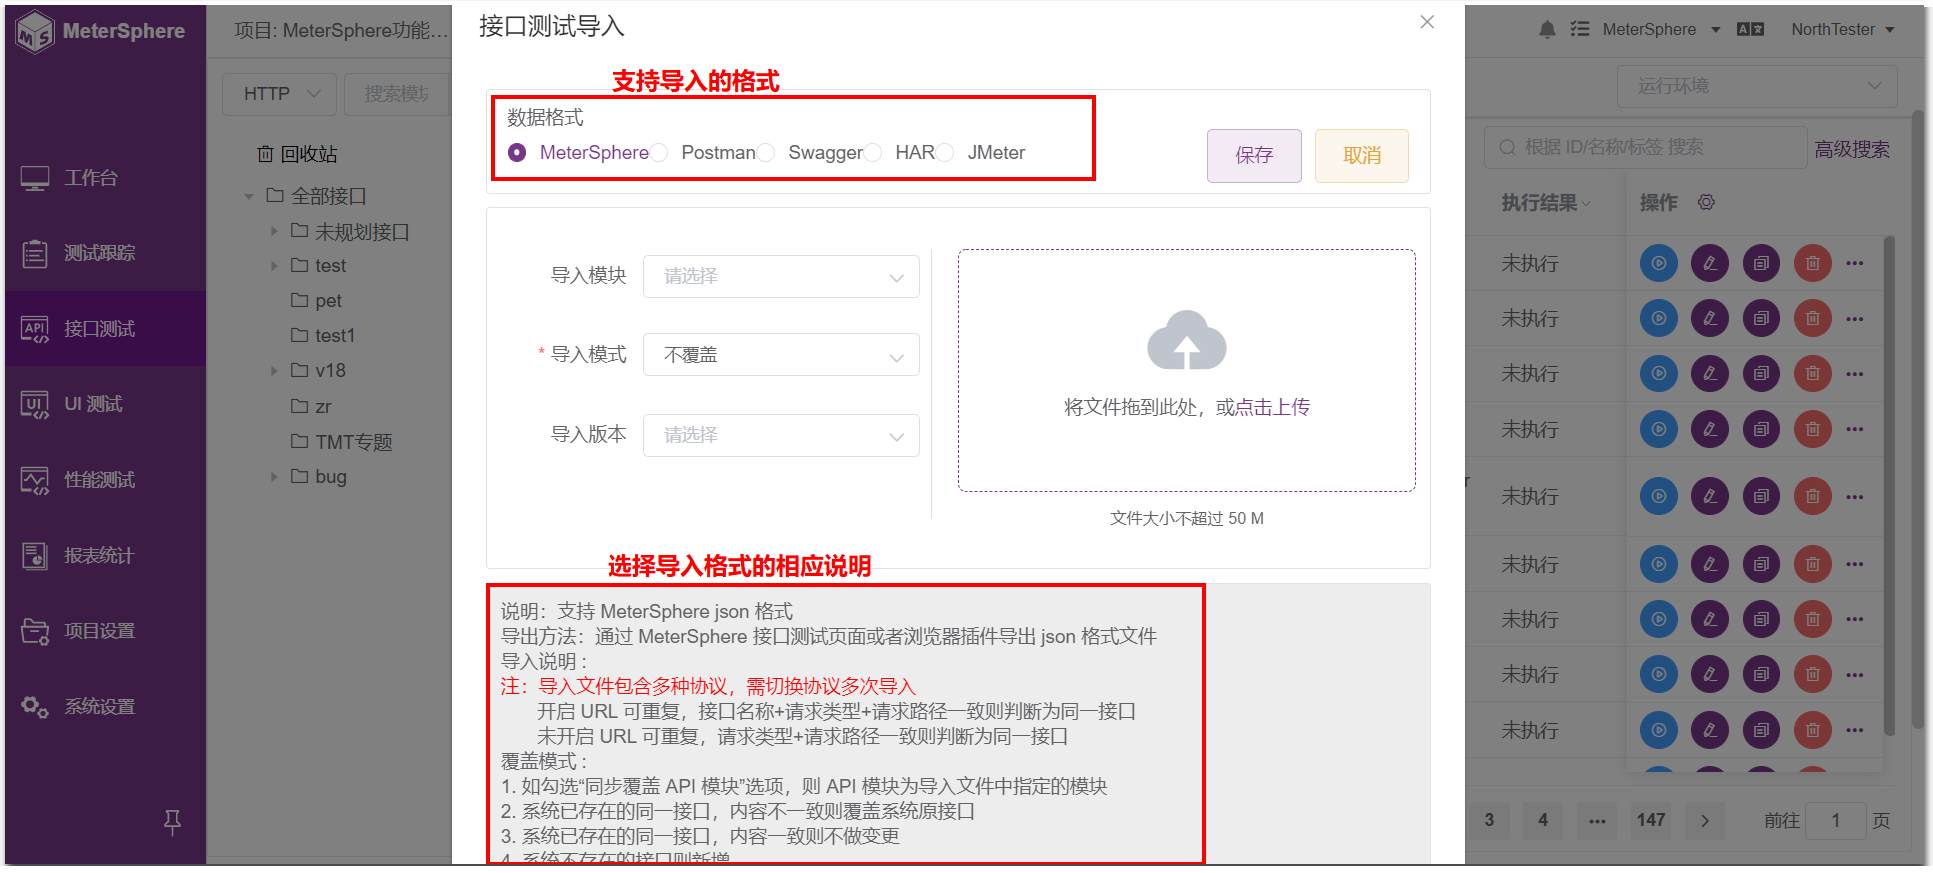
Task: Click the MeterSphere logo in the sidebar
Action: (100, 31)
